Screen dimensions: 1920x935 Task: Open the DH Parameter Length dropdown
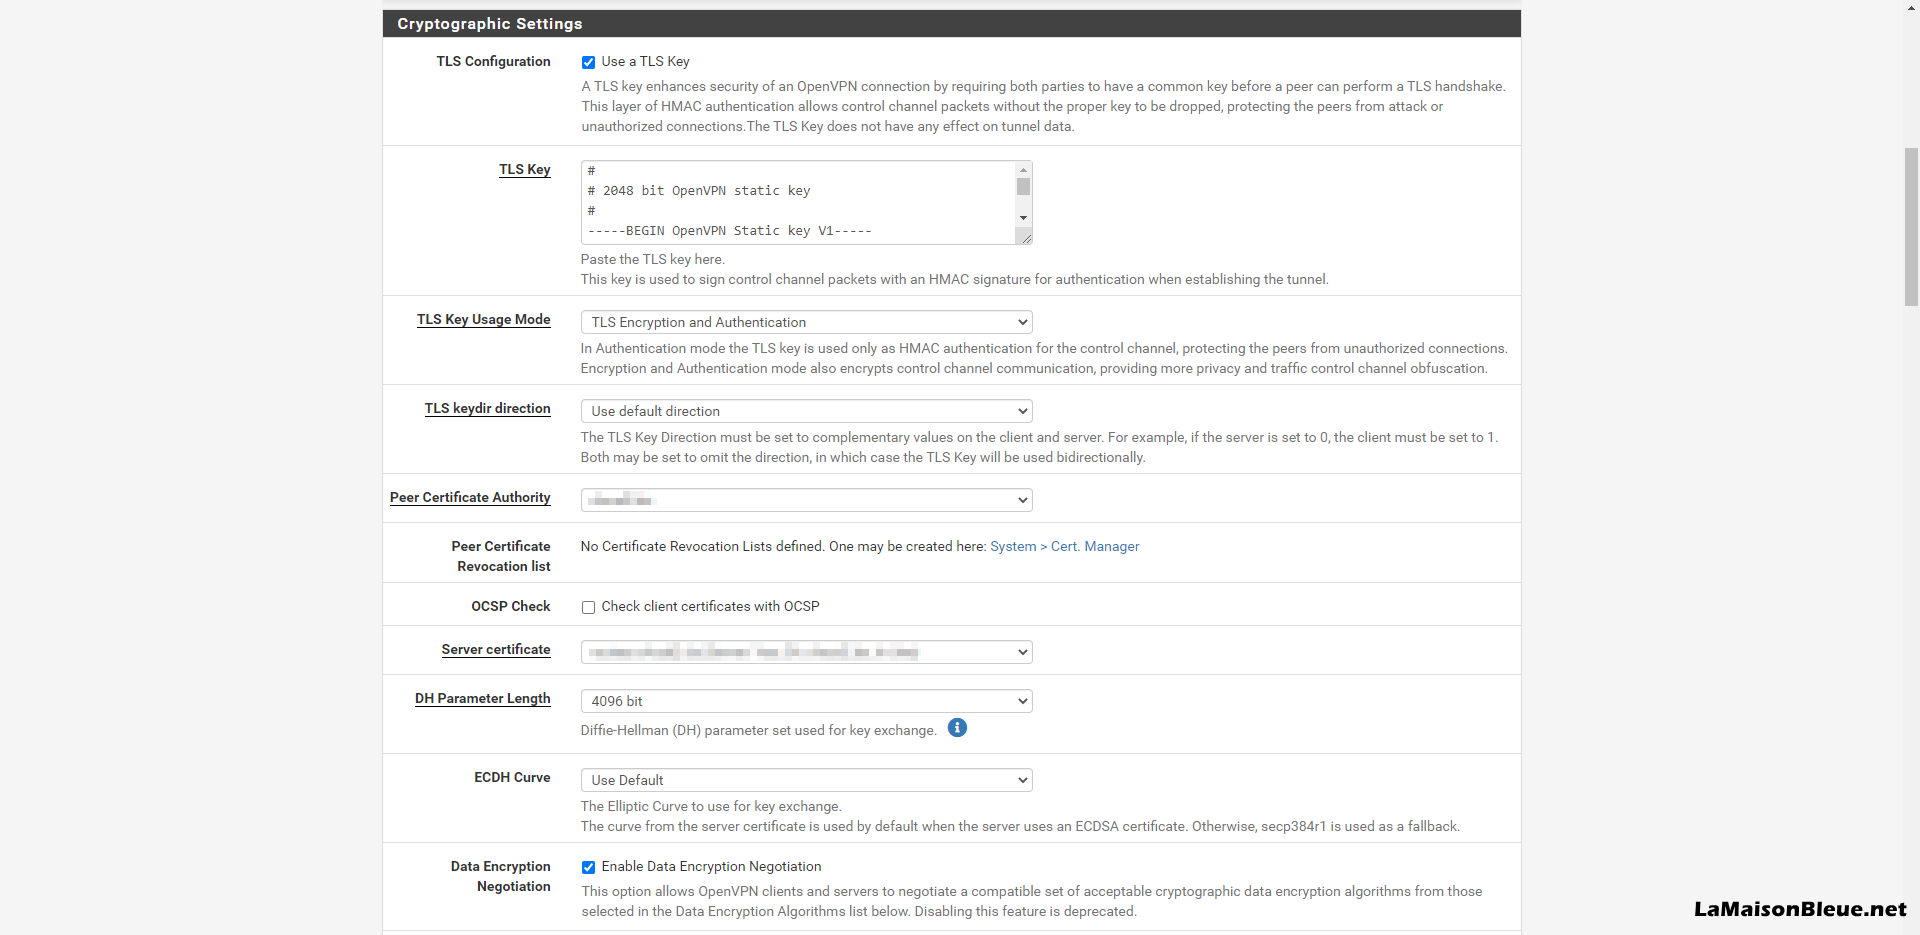point(806,701)
